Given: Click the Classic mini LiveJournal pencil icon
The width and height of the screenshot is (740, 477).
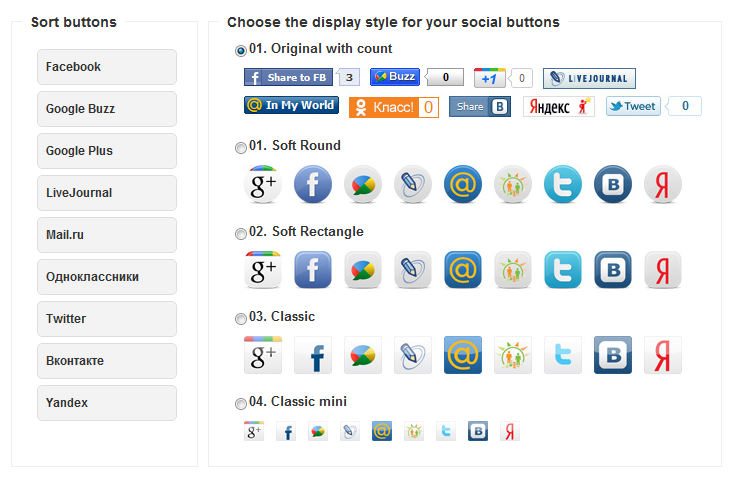Looking at the screenshot, I should coord(350,431).
